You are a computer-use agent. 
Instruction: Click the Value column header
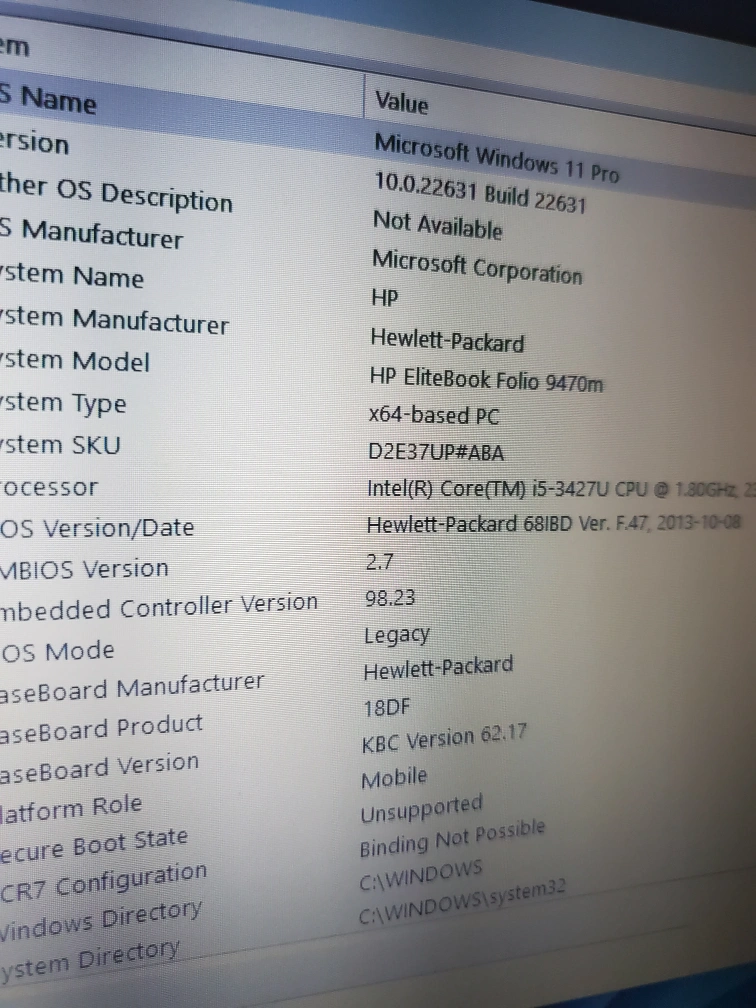(402, 103)
